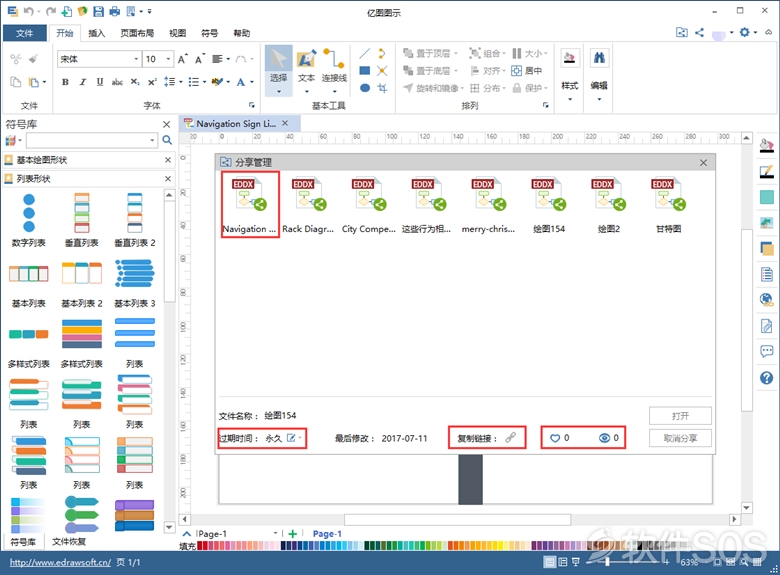This screenshot has height=575, width=780.
Task: Apply bold formatting
Action: (x=65, y=82)
